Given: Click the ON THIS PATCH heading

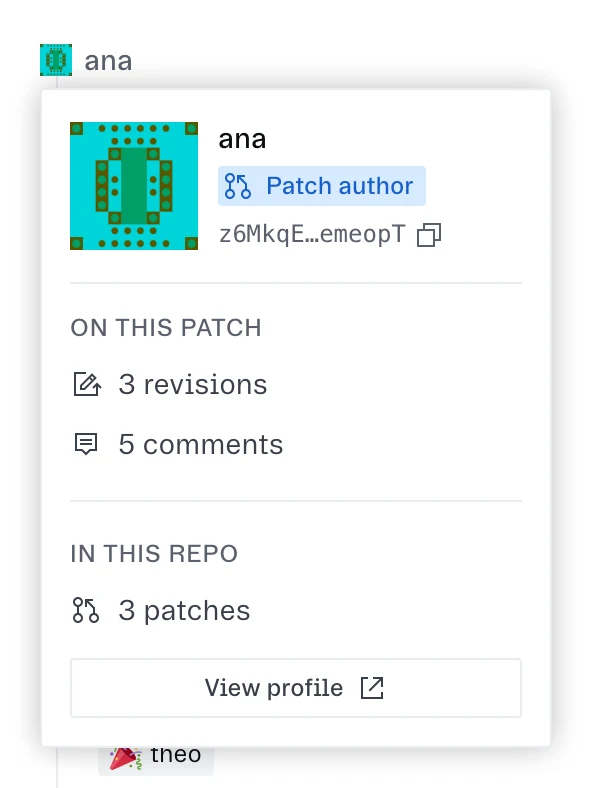Looking at the screenshot, I should click(166, 328).
